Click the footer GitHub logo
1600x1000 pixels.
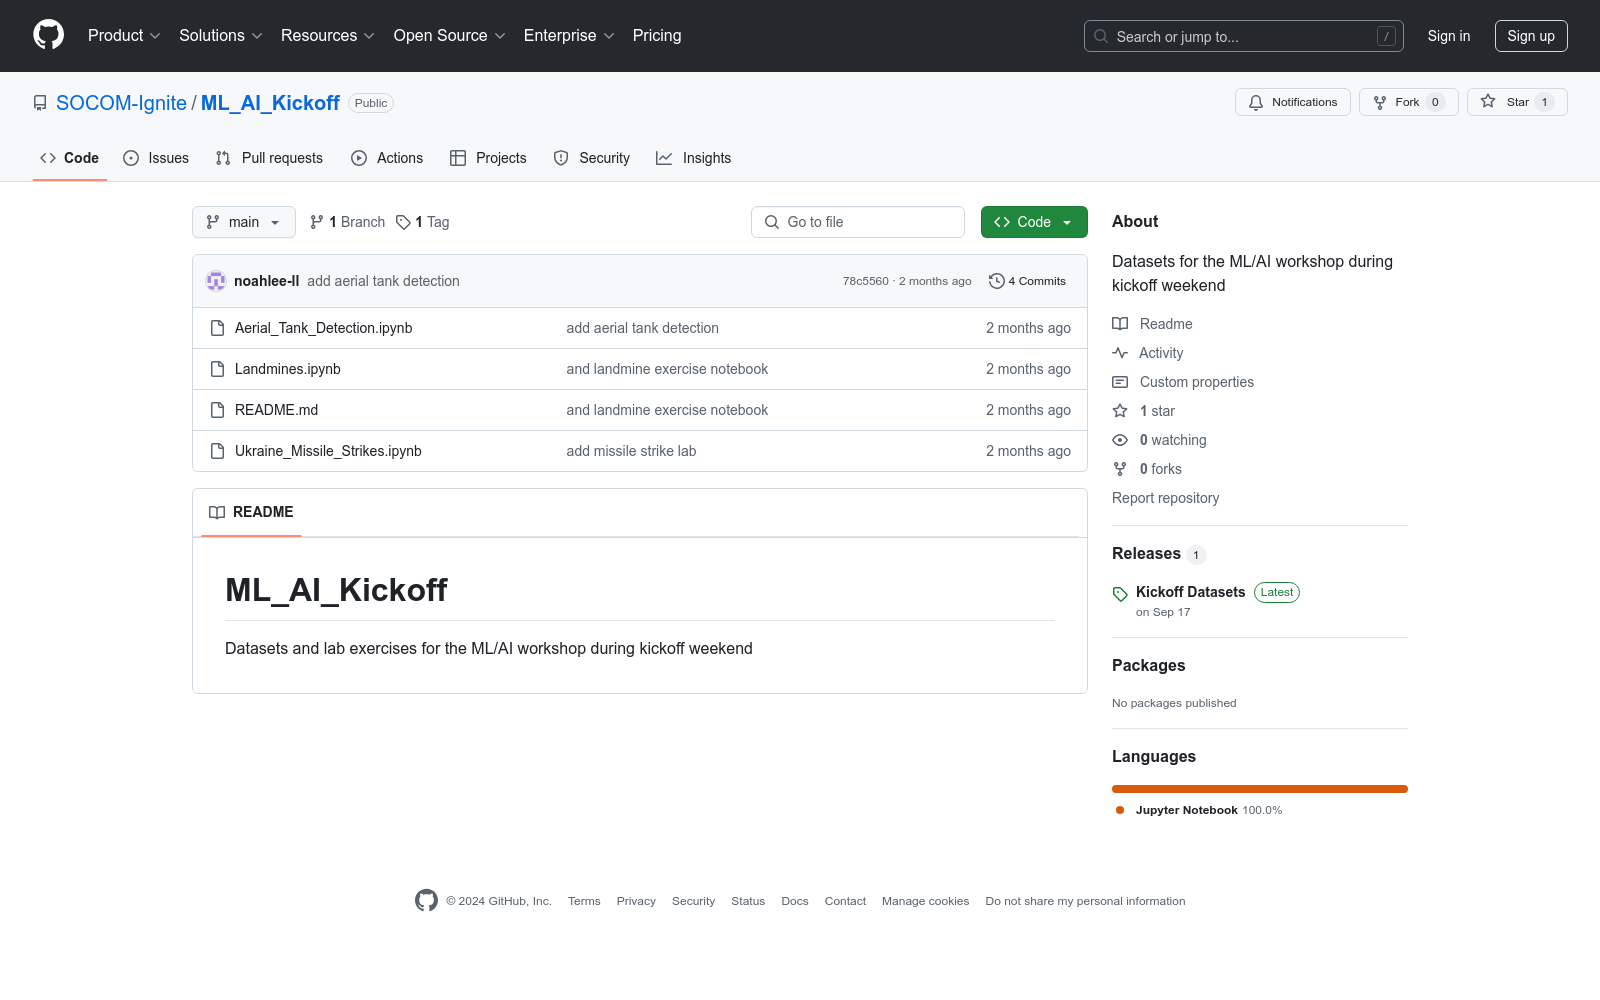pyautogui.click(x=426, y=901)
